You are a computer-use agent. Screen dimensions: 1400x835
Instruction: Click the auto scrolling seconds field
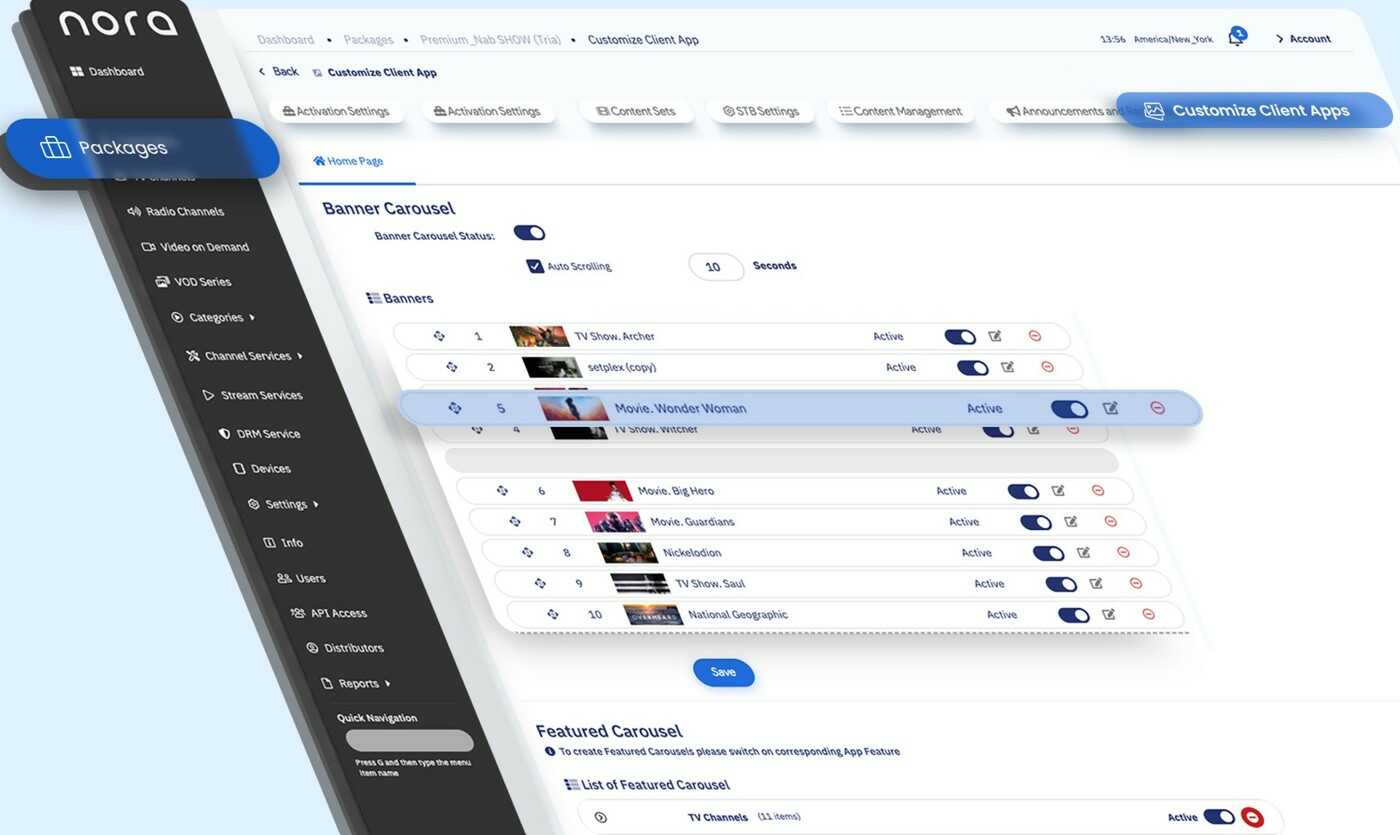(715, 267)
